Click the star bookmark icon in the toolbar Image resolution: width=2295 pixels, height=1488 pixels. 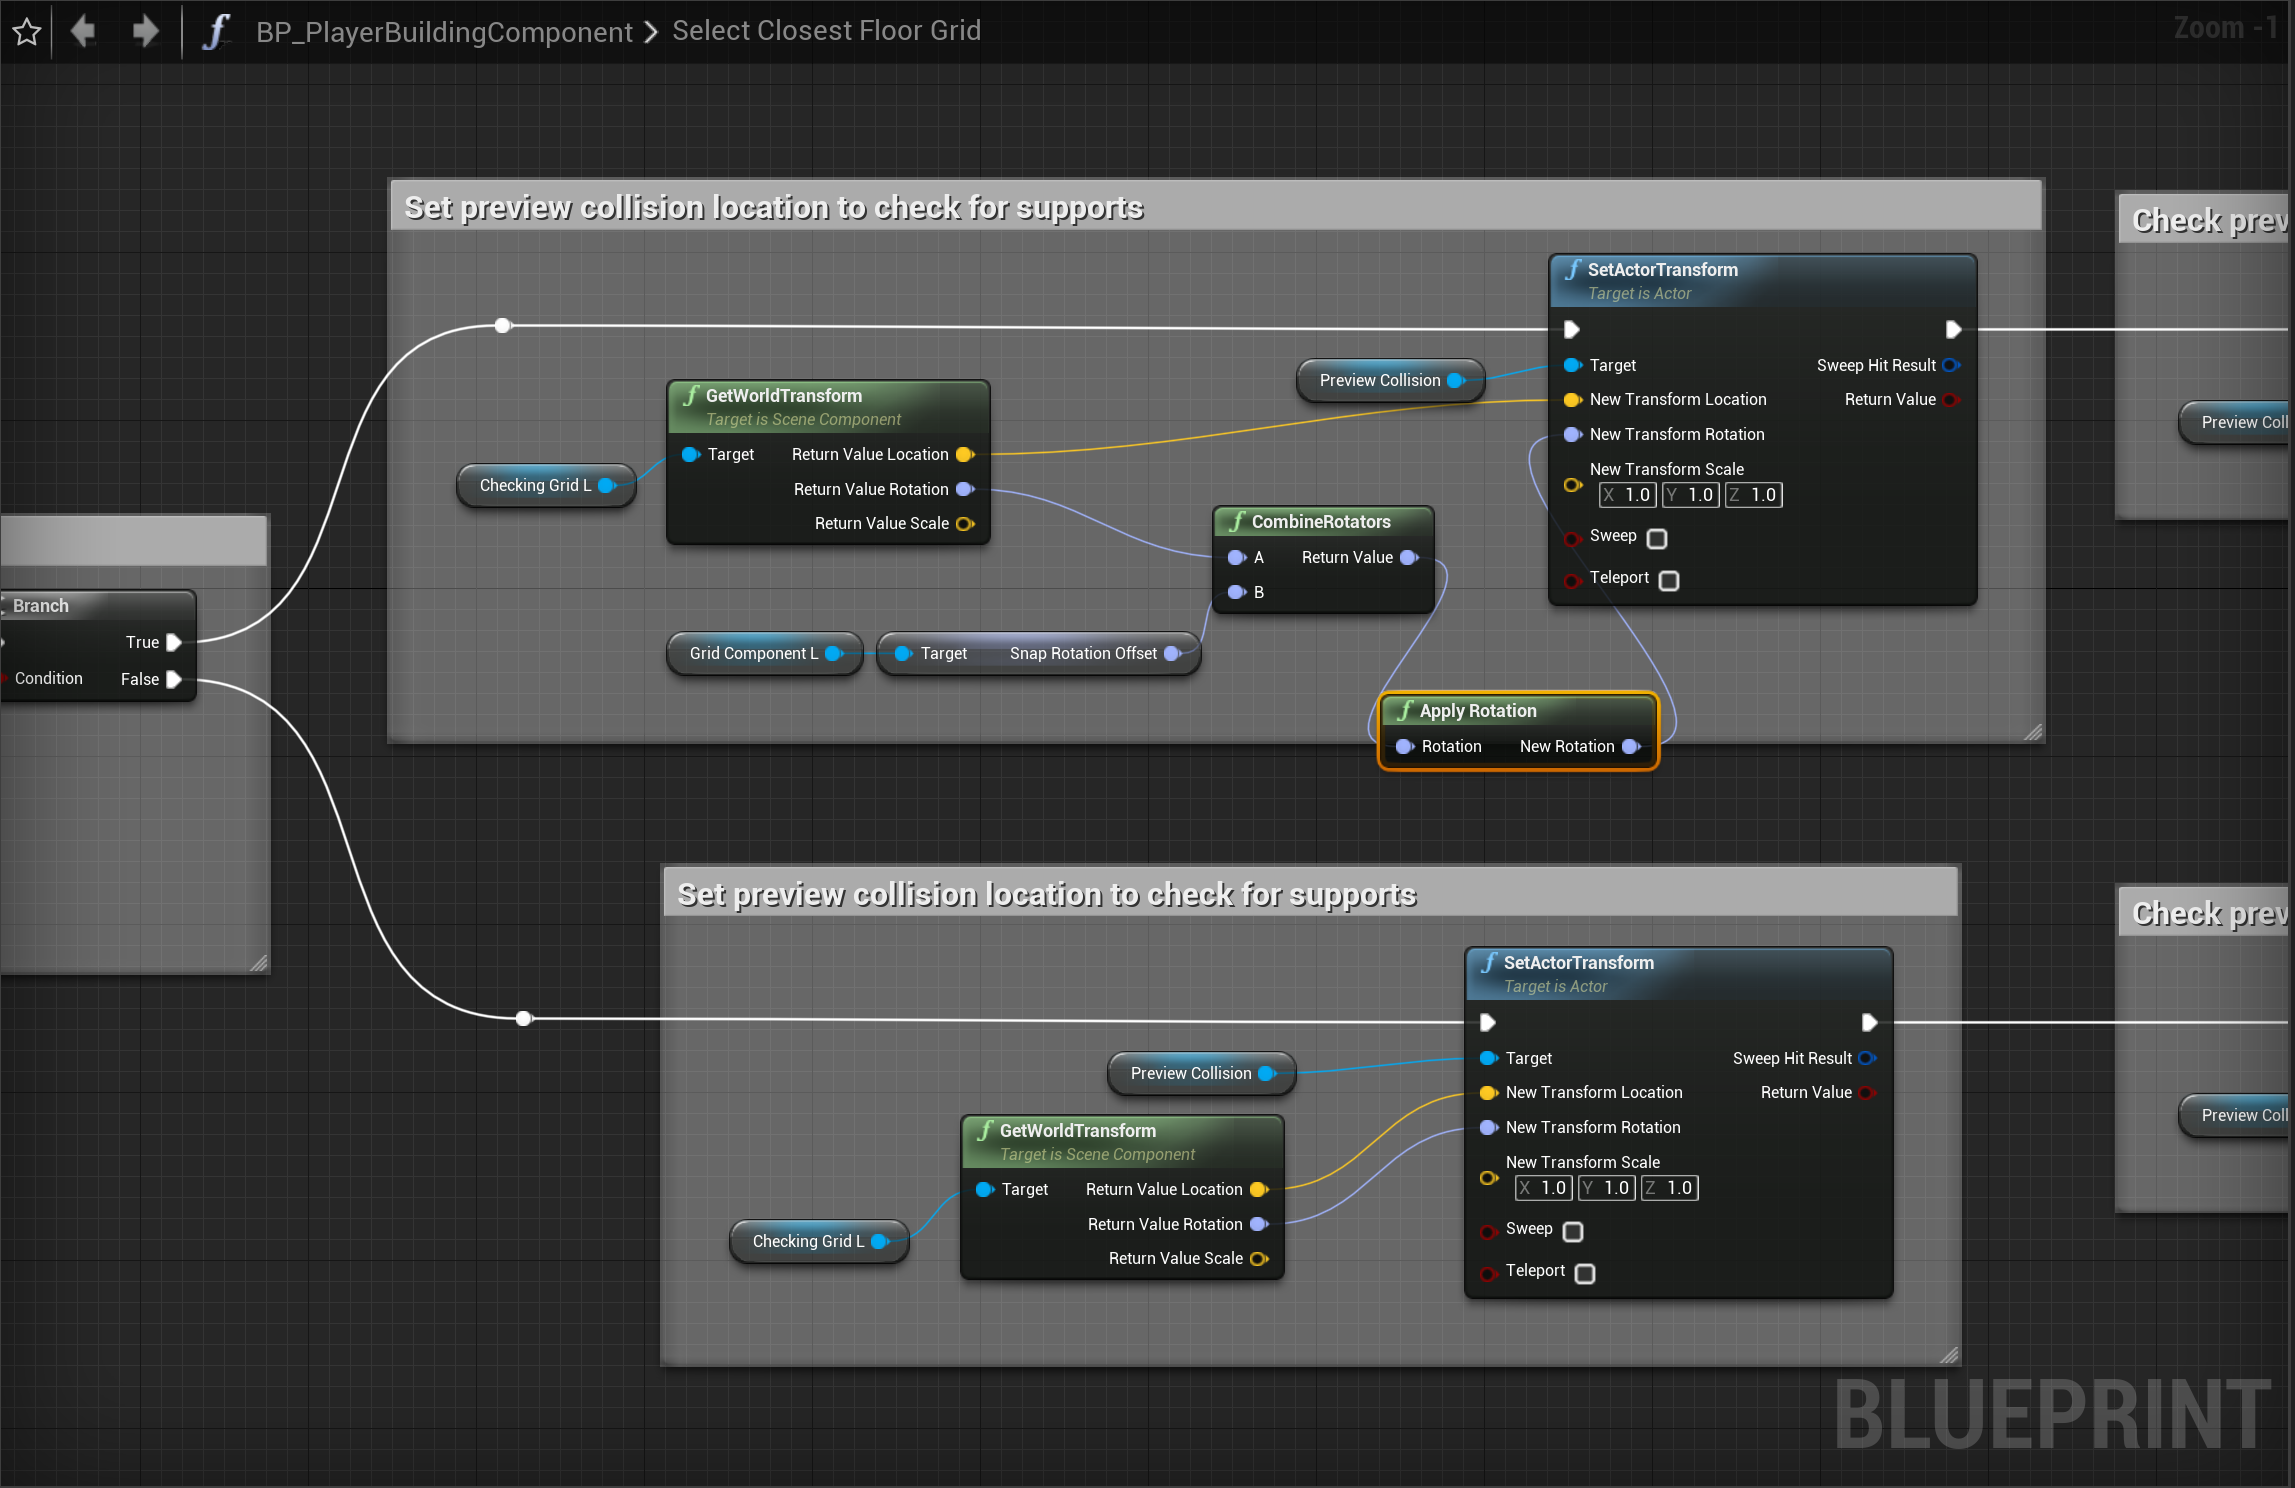click(26, 31)
